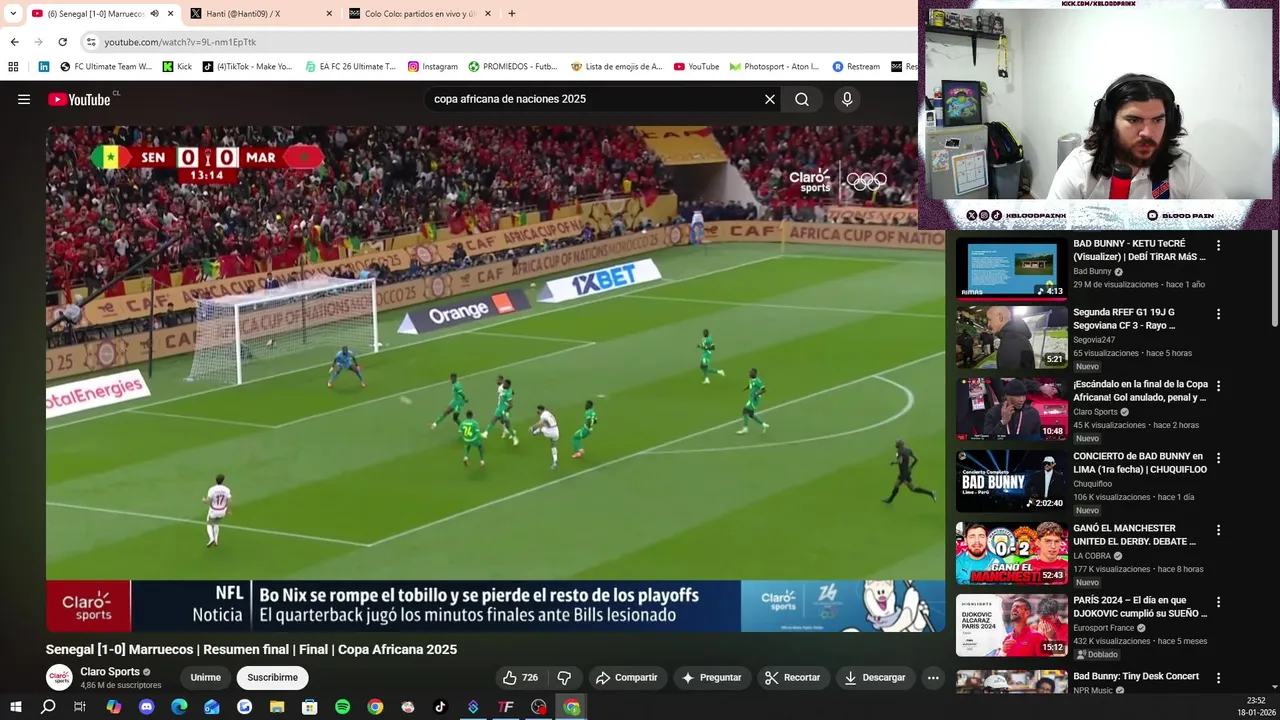Go back using browser back arrow
The height and width of the screenshot is (720, 1280).
click(14, 42)
